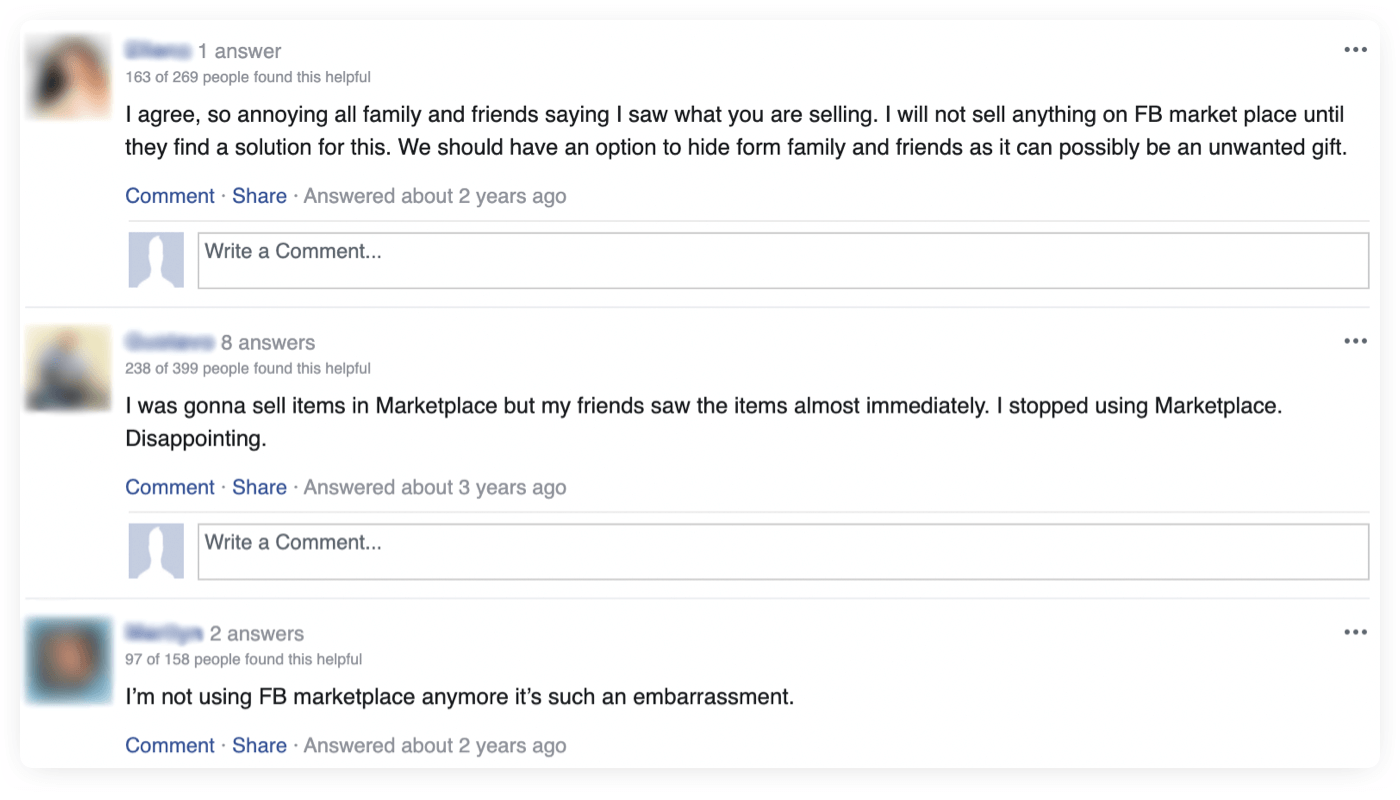Click the first answerer's profile picture
The width and height of the screenshot is (1400, 800).
coord(67,75)
